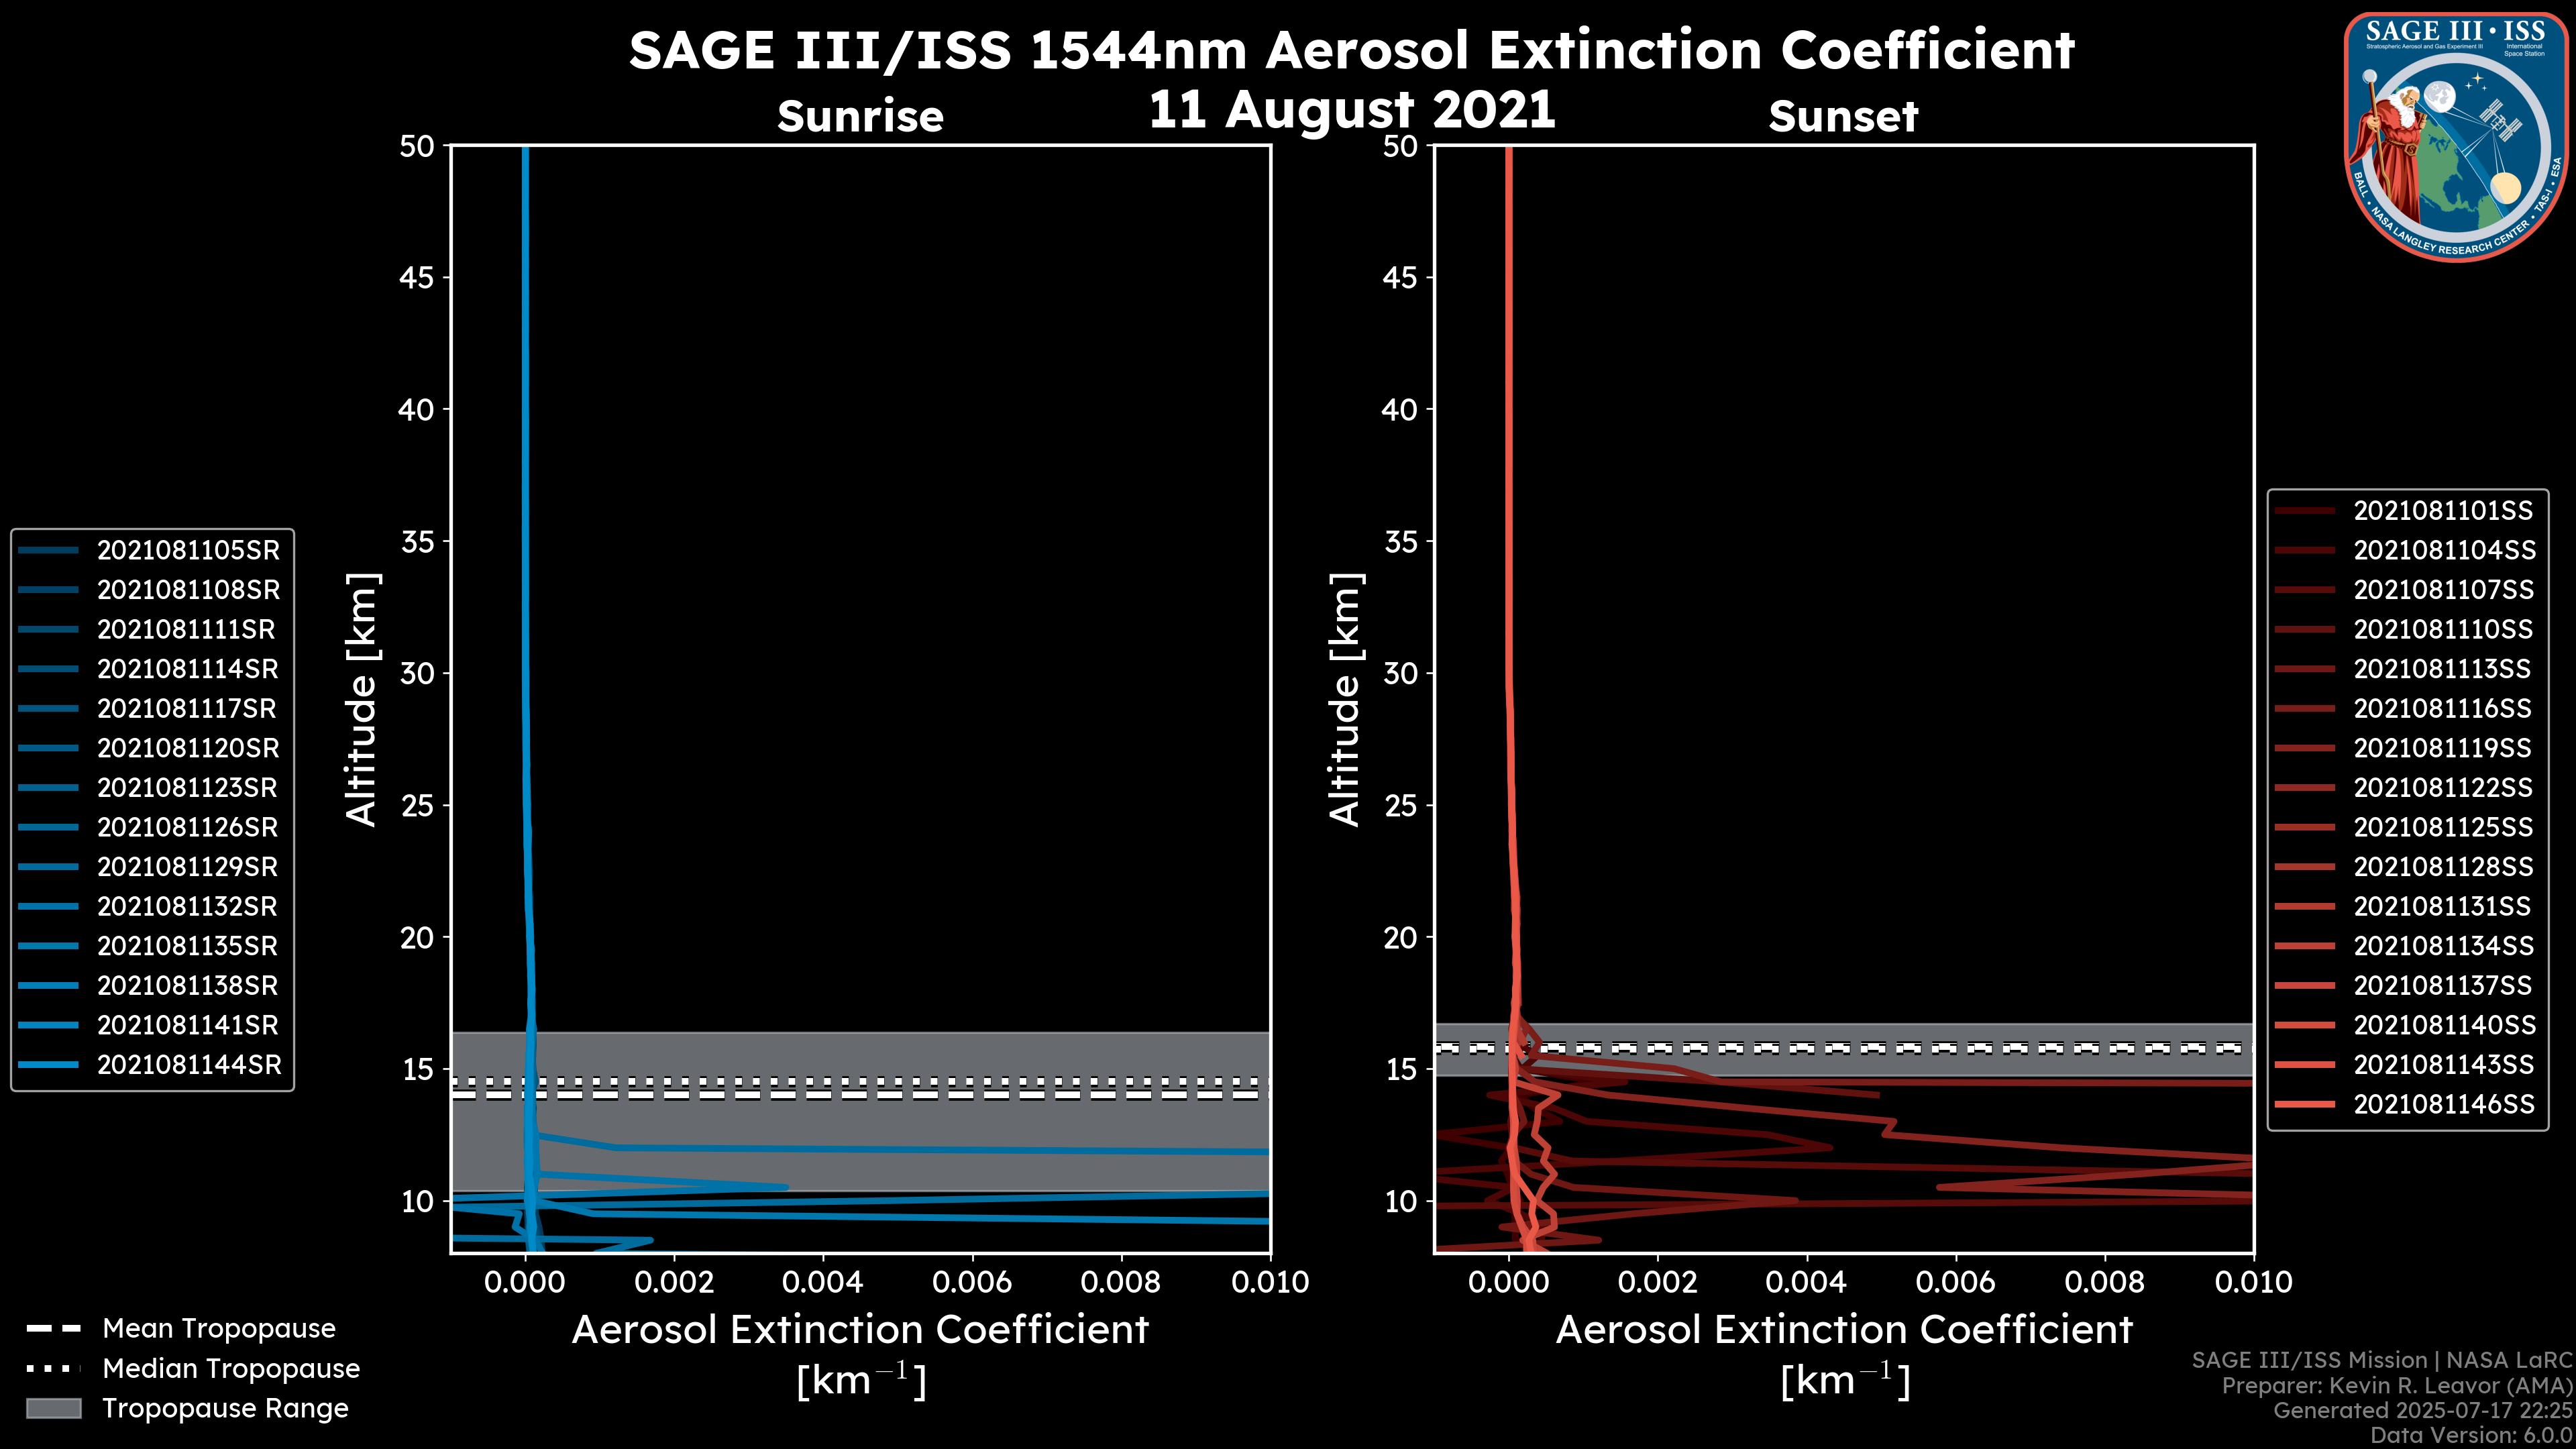This screenshot has width=2576, height=1449.
Task: Click the Sunrise subplot title
Action: tap(860, 116)
